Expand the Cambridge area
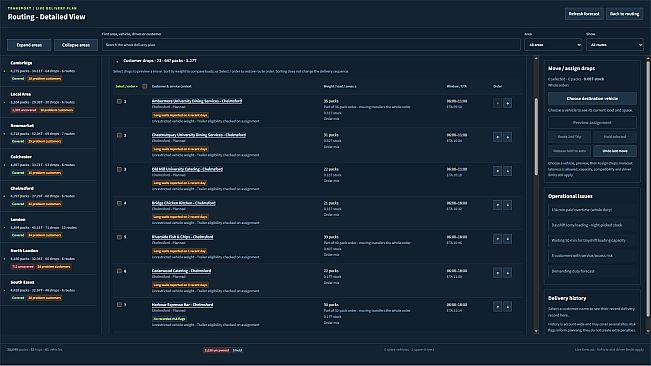Screen dimensions: 651x366 [48, 71]
